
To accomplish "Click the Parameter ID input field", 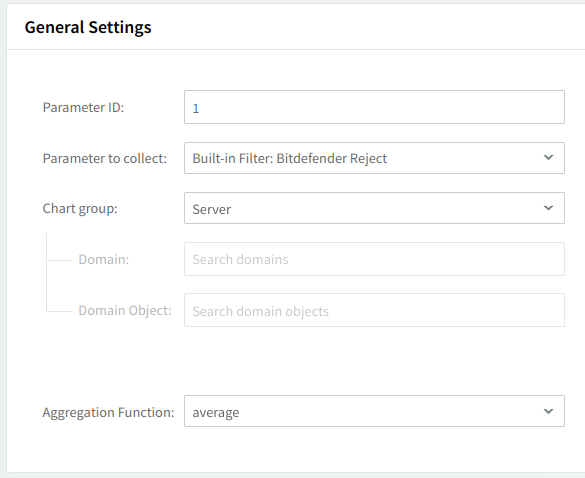I will pyautogui.click(x=374, y=107).
